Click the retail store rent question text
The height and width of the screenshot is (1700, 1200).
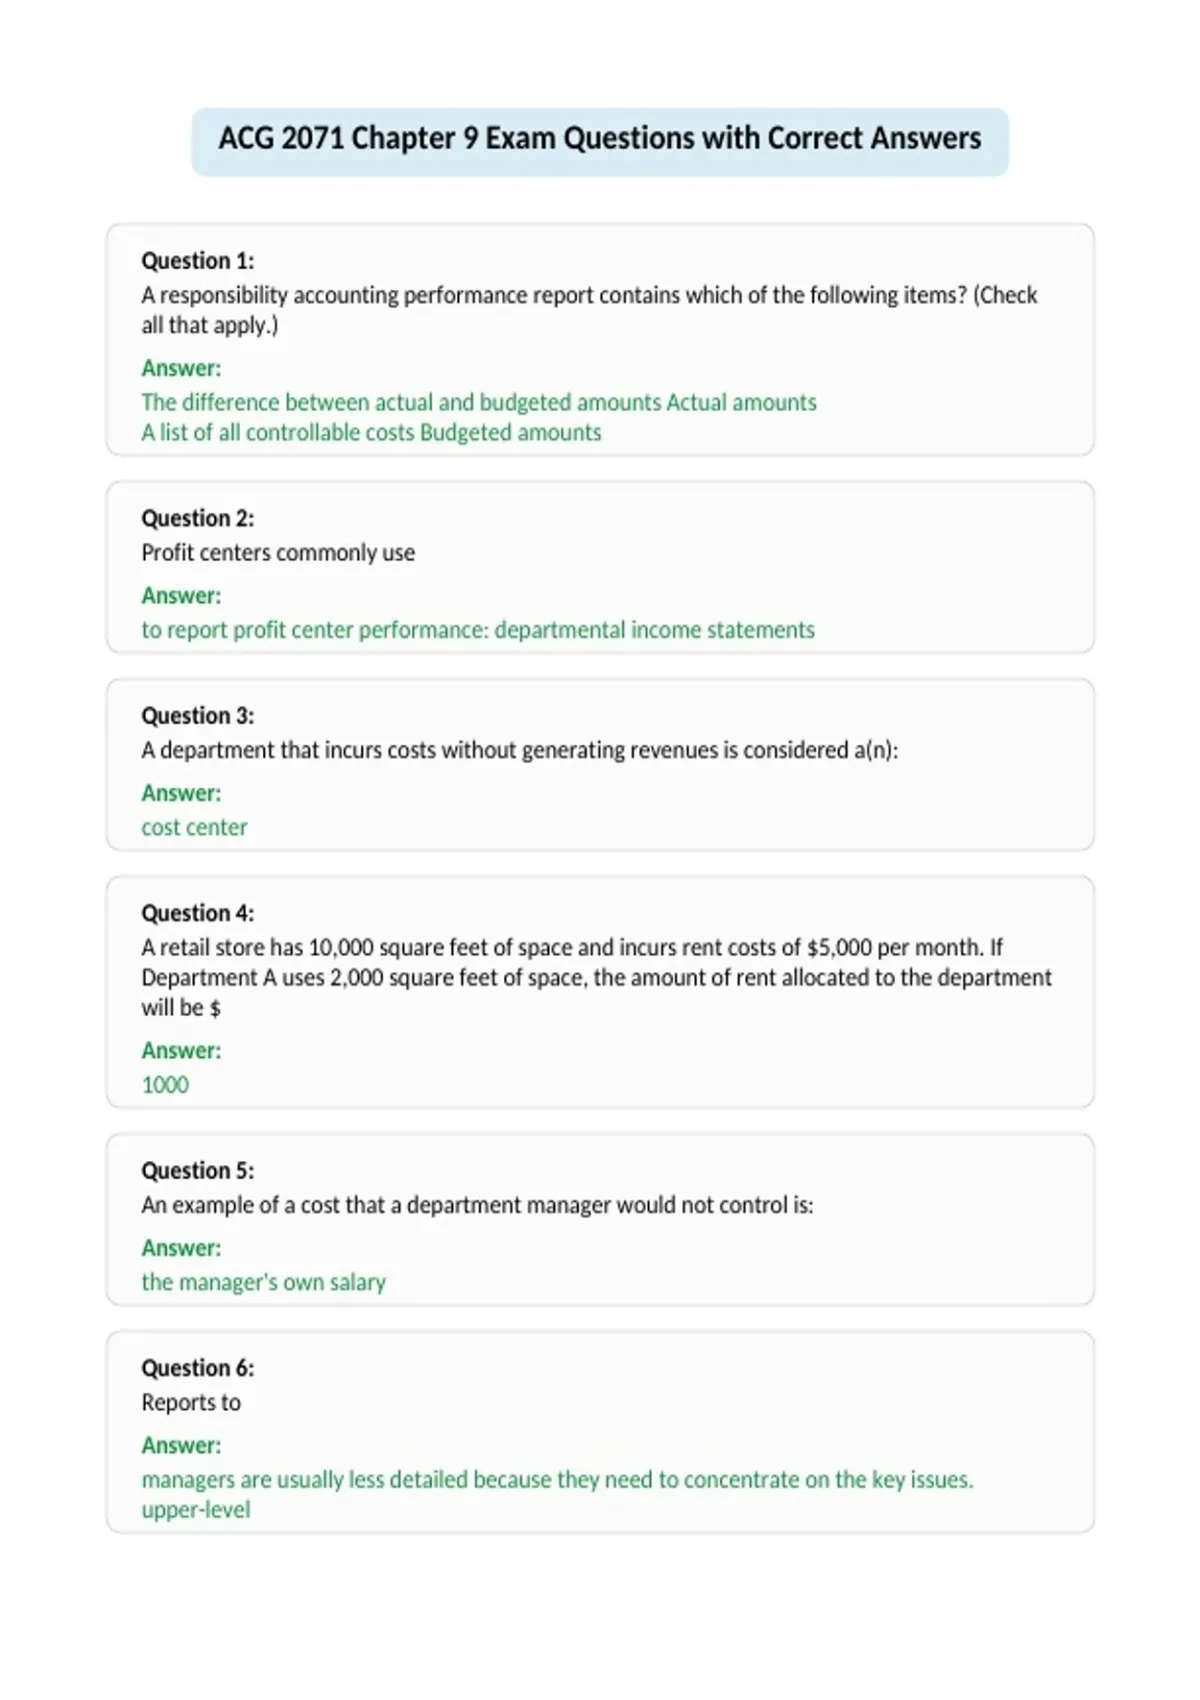596,977
